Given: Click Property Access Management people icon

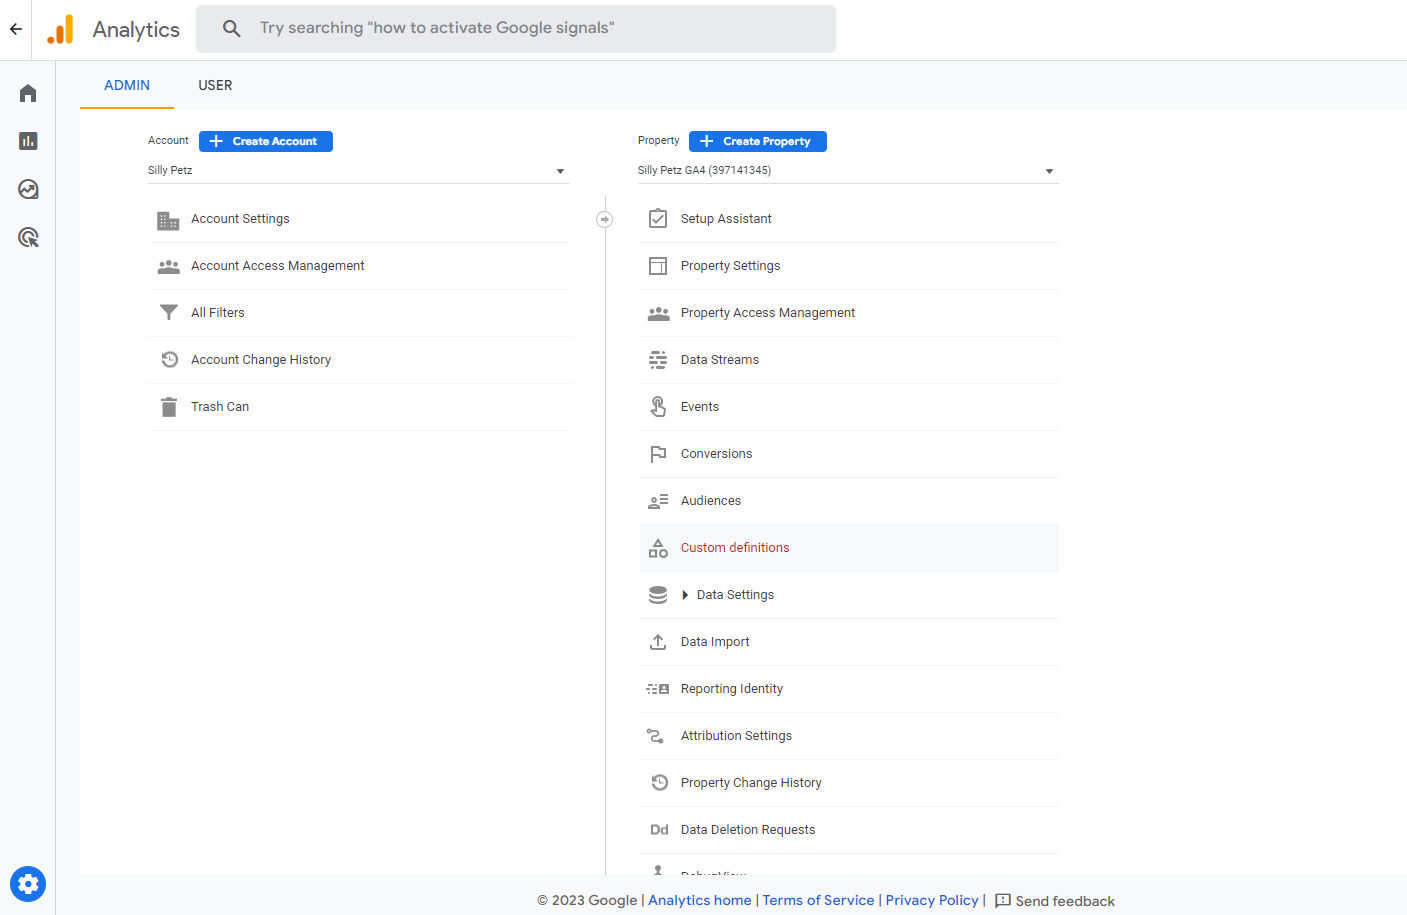Looking at the screenshot, I should pos(658,313).
